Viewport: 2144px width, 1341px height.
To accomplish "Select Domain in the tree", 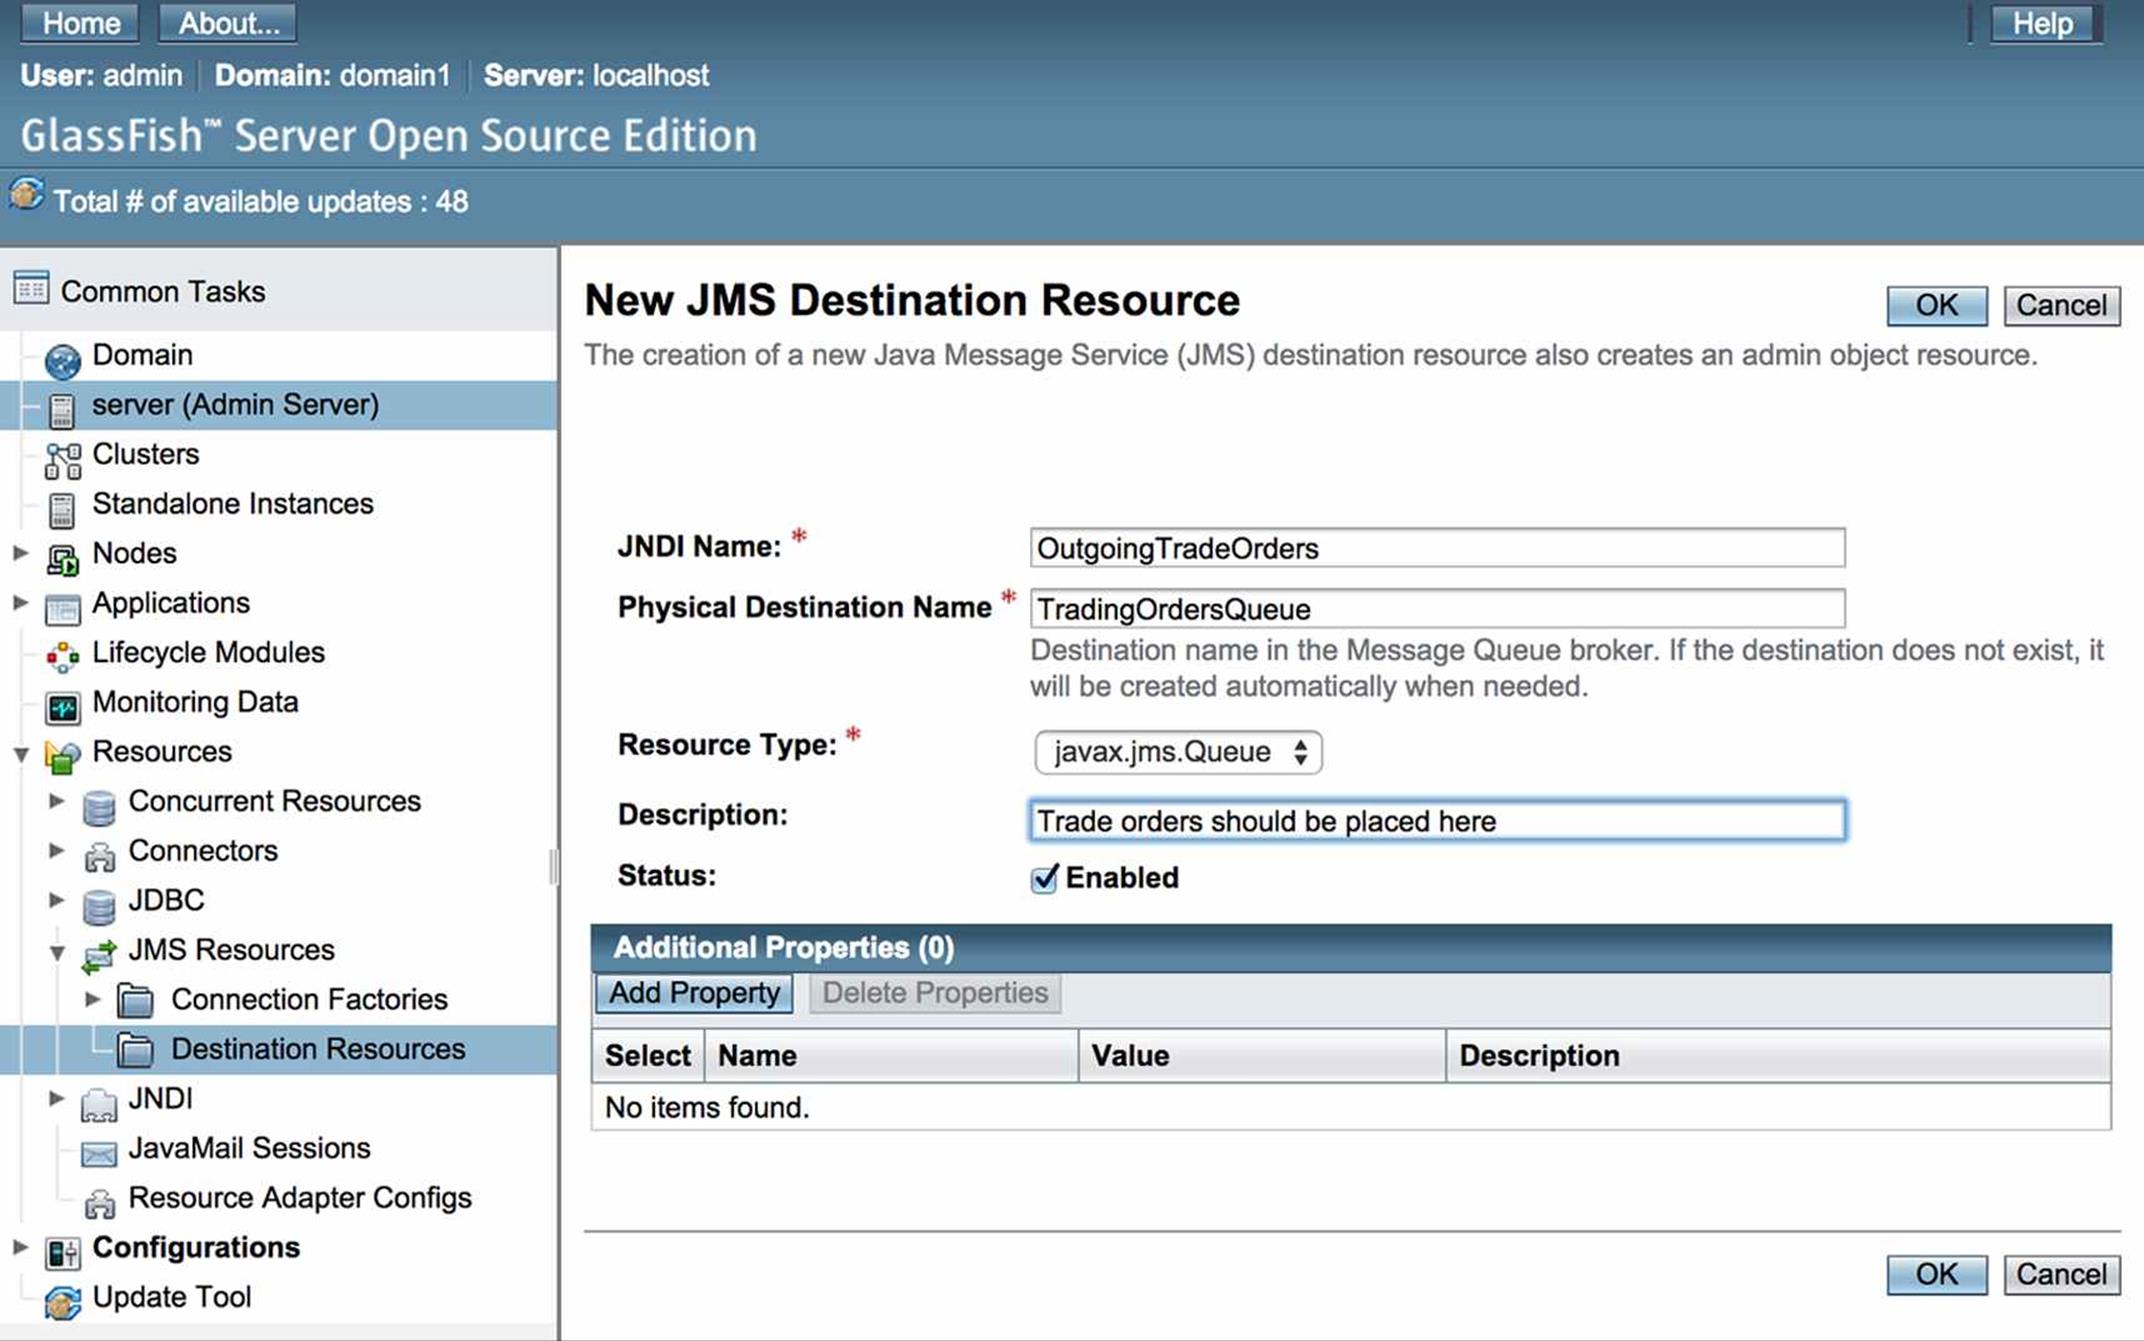I will point(142,355).
